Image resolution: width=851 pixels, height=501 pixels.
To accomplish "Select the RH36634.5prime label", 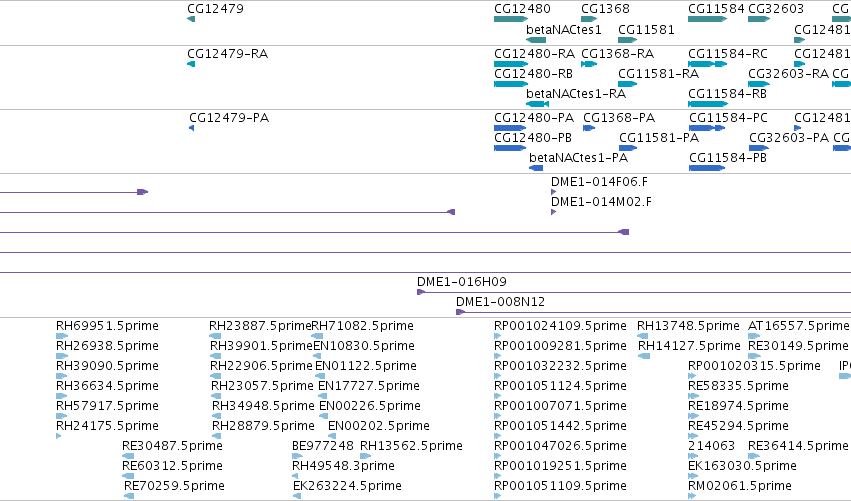I will (107, 386).
